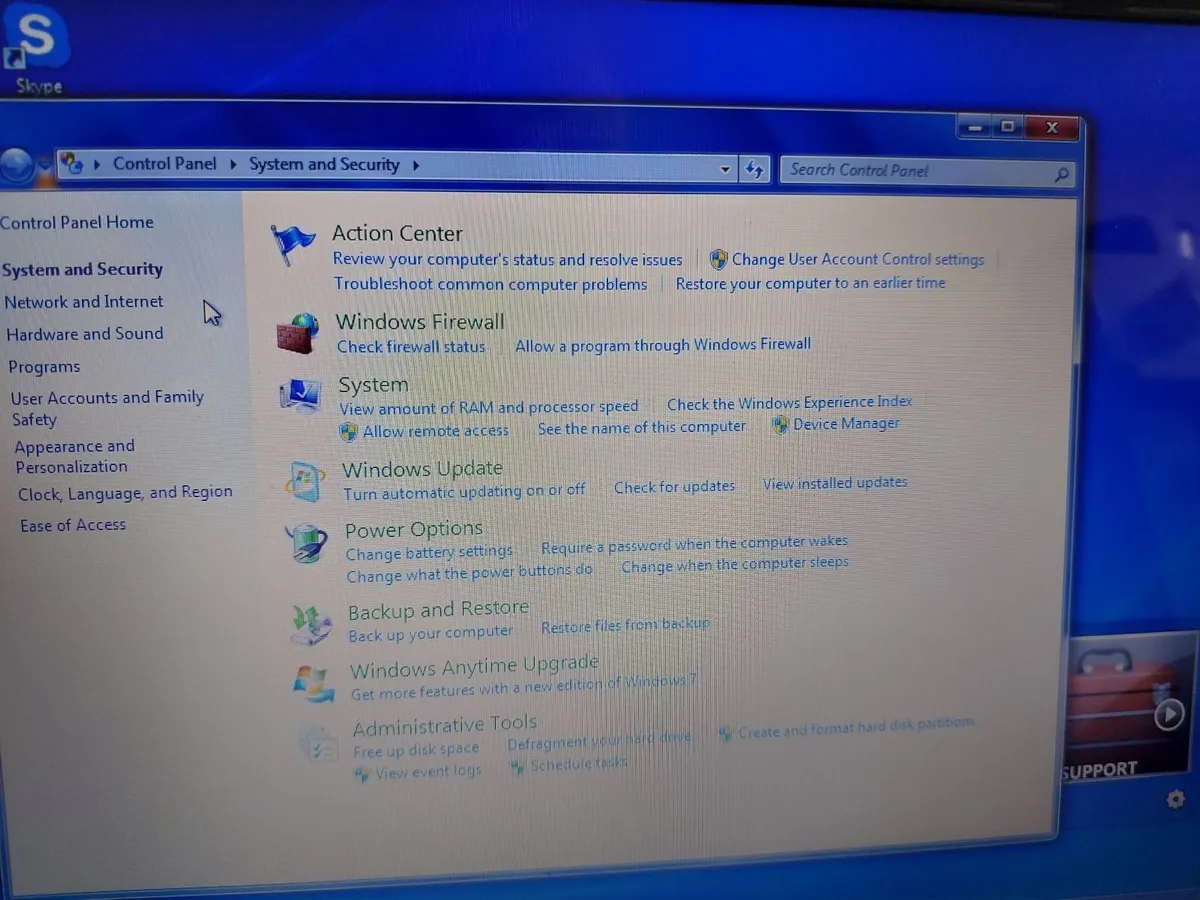Open the Administrative Tools icon
The height and width of the screenshot is (900, 1200).
tap(319, 744)
